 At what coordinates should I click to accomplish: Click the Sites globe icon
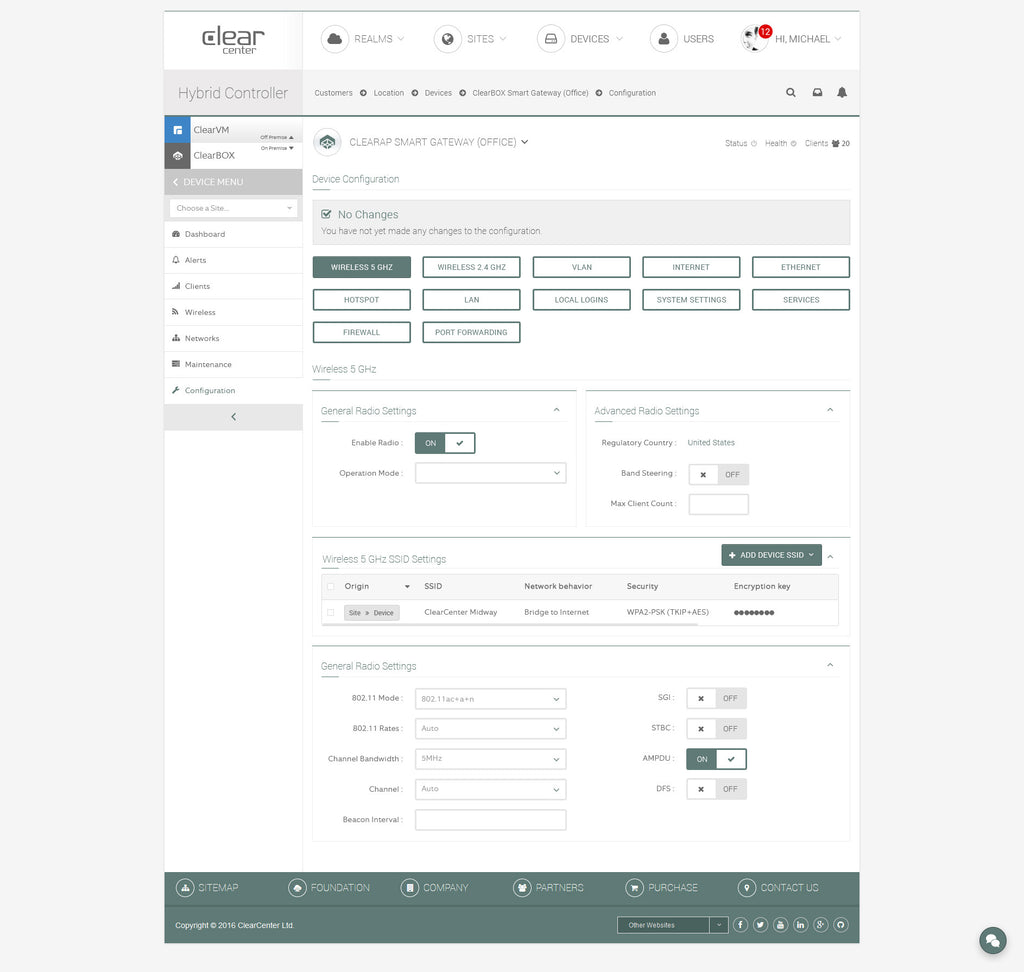click(447, 39)
